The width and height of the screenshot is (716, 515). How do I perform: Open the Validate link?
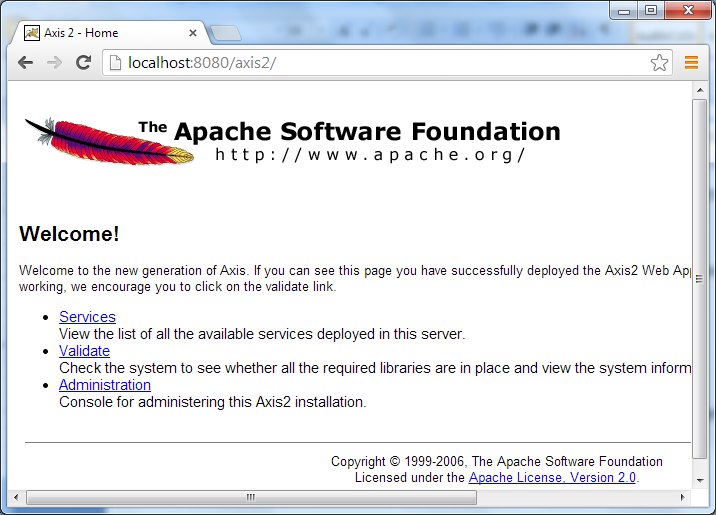point(84,351)
